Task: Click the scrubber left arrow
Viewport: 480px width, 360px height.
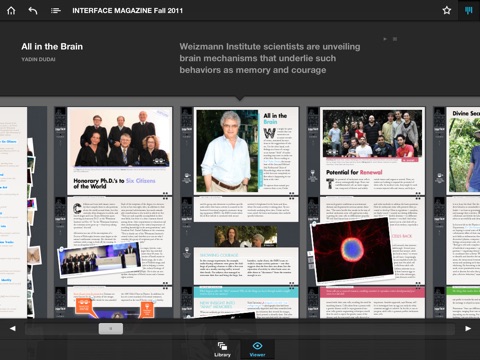Action: 13,329
